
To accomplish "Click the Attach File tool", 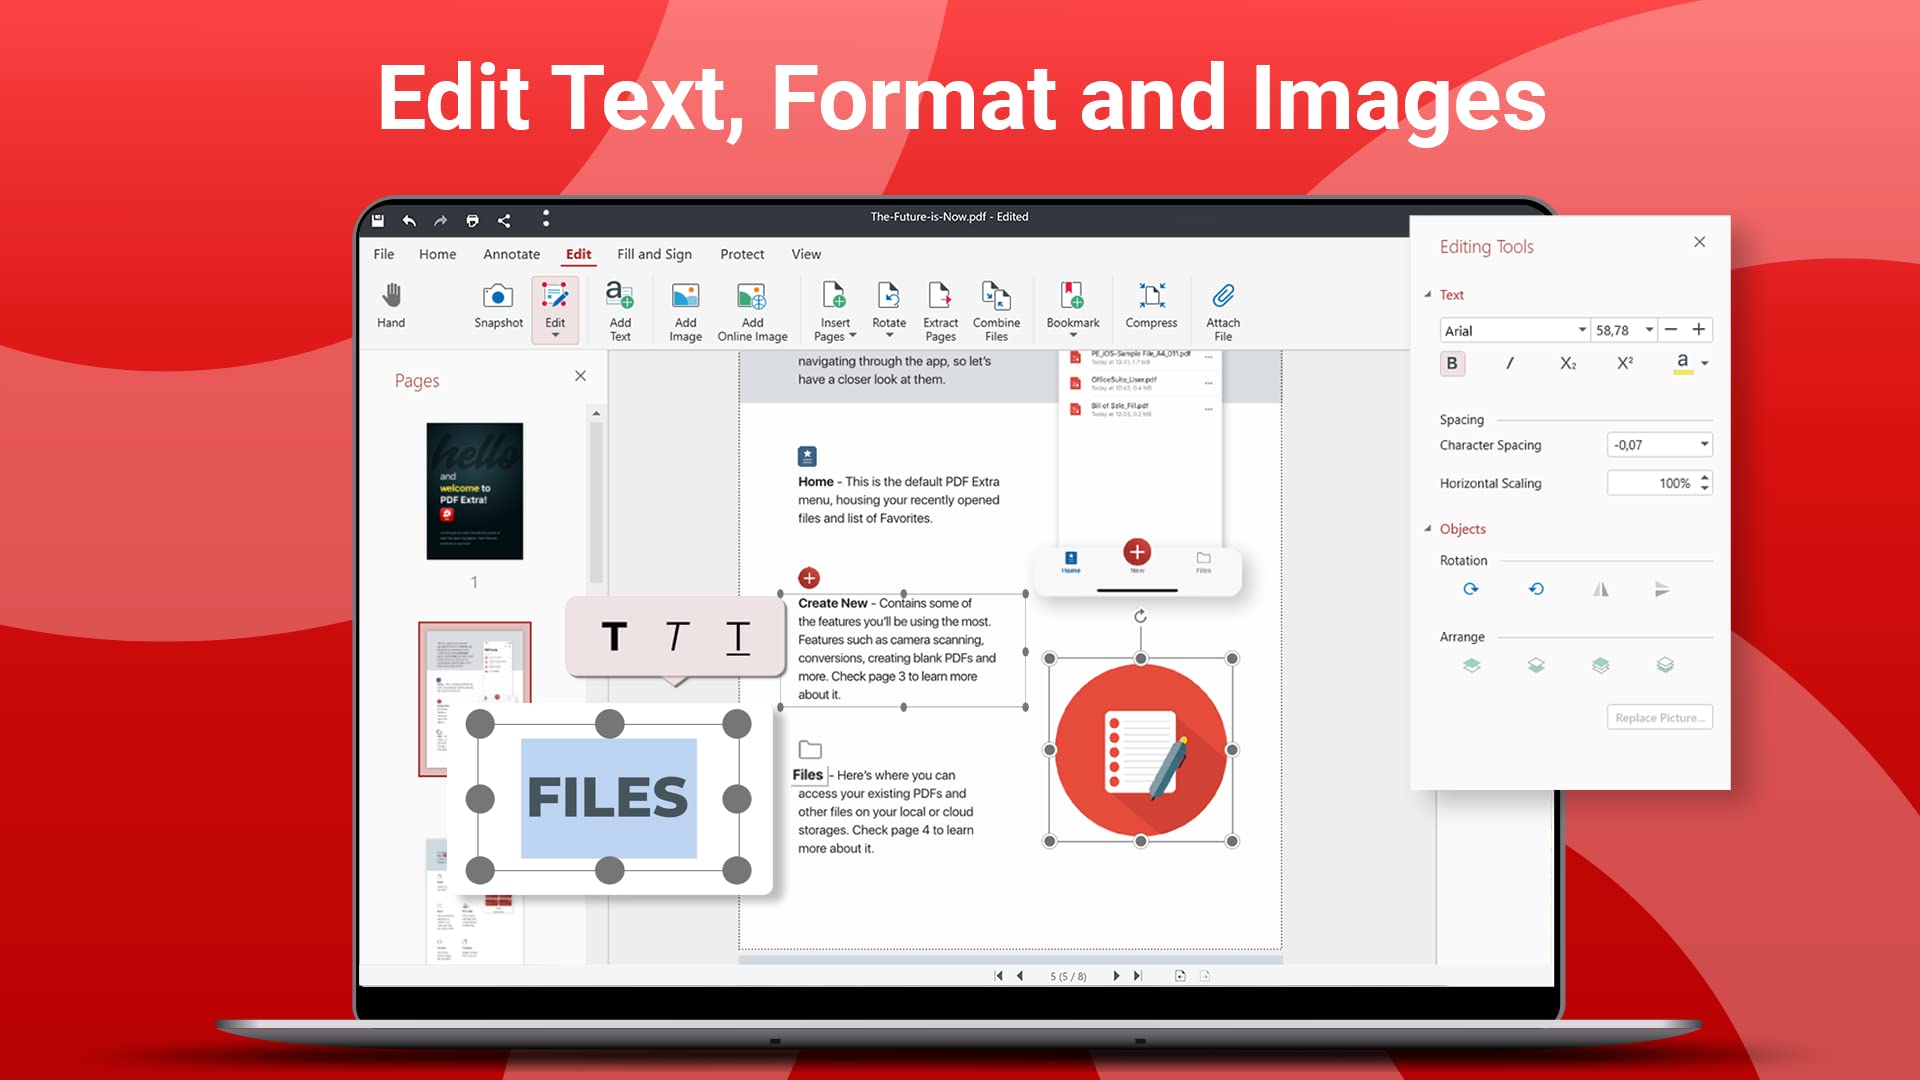I will 1222,308.
